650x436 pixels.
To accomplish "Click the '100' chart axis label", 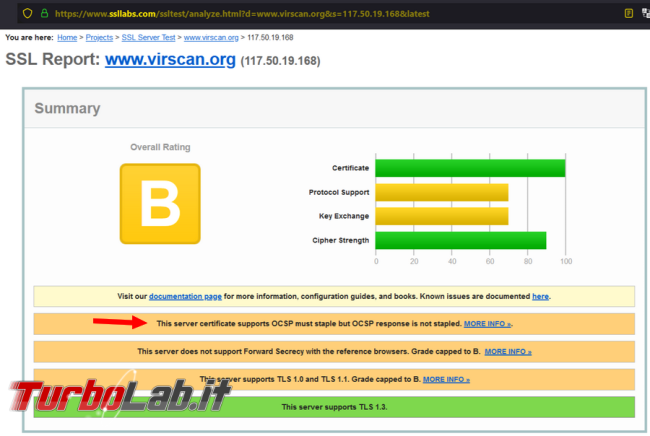I will click(x=566, y=261).
